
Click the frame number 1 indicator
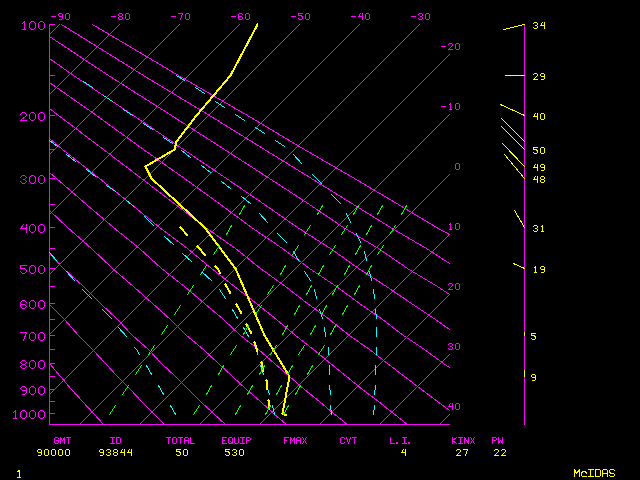pos(19,472)
